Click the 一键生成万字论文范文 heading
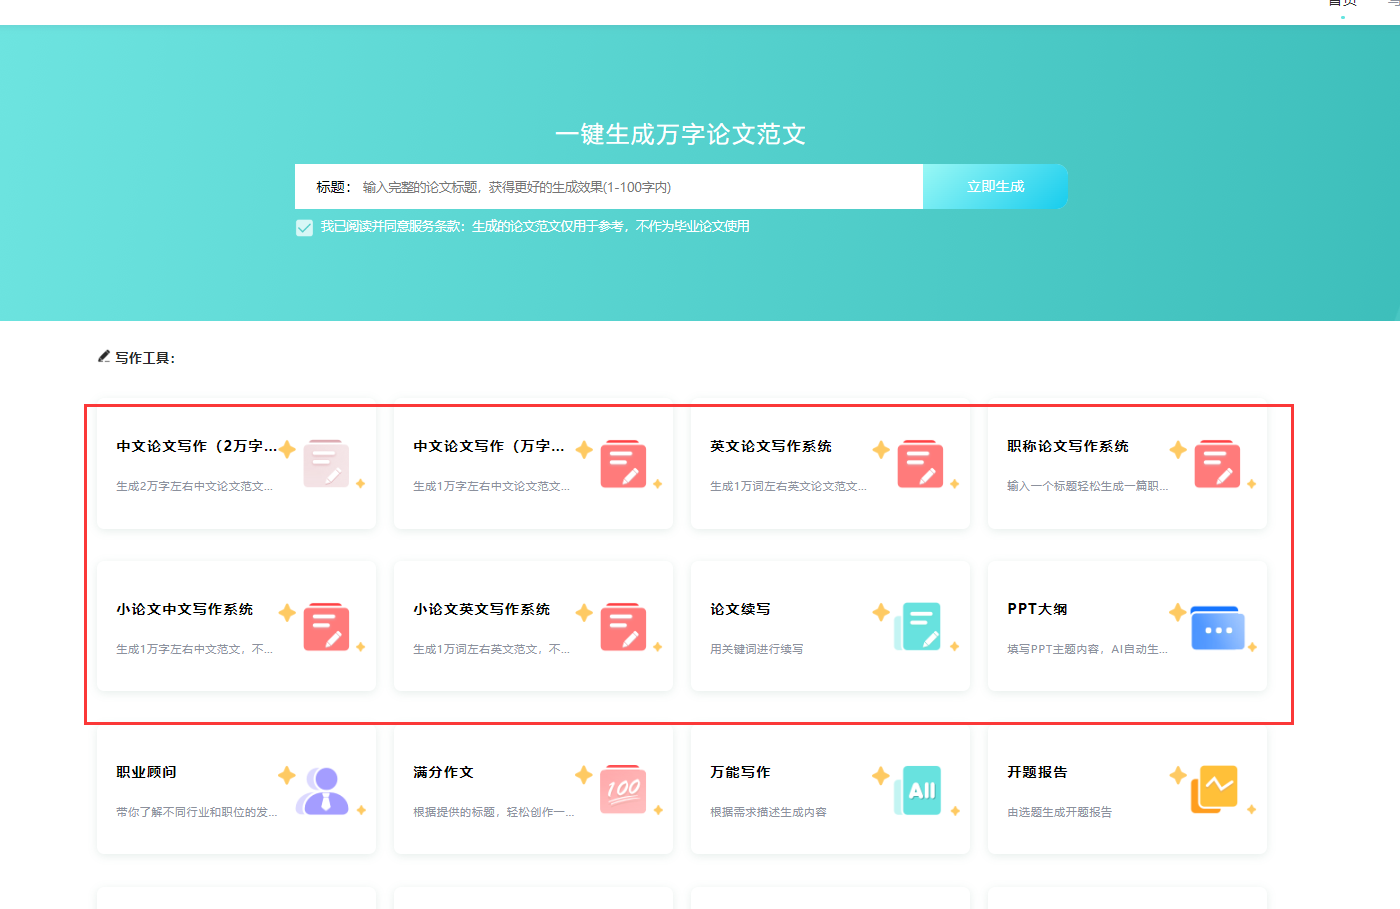Viewport: 1400px width, 909px height. [x=681, y=134]
